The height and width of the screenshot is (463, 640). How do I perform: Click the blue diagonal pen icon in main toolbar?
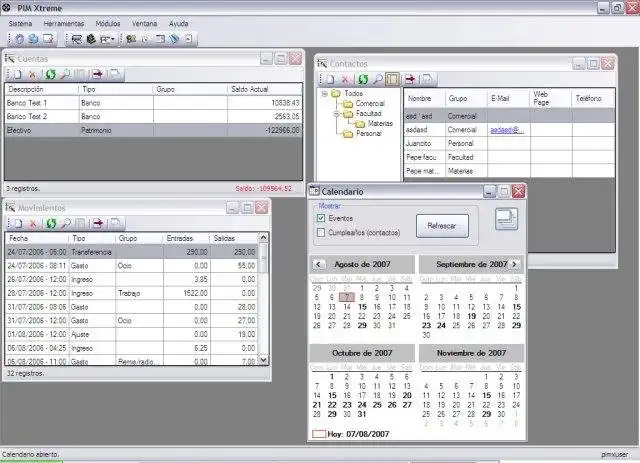point(174,39)
